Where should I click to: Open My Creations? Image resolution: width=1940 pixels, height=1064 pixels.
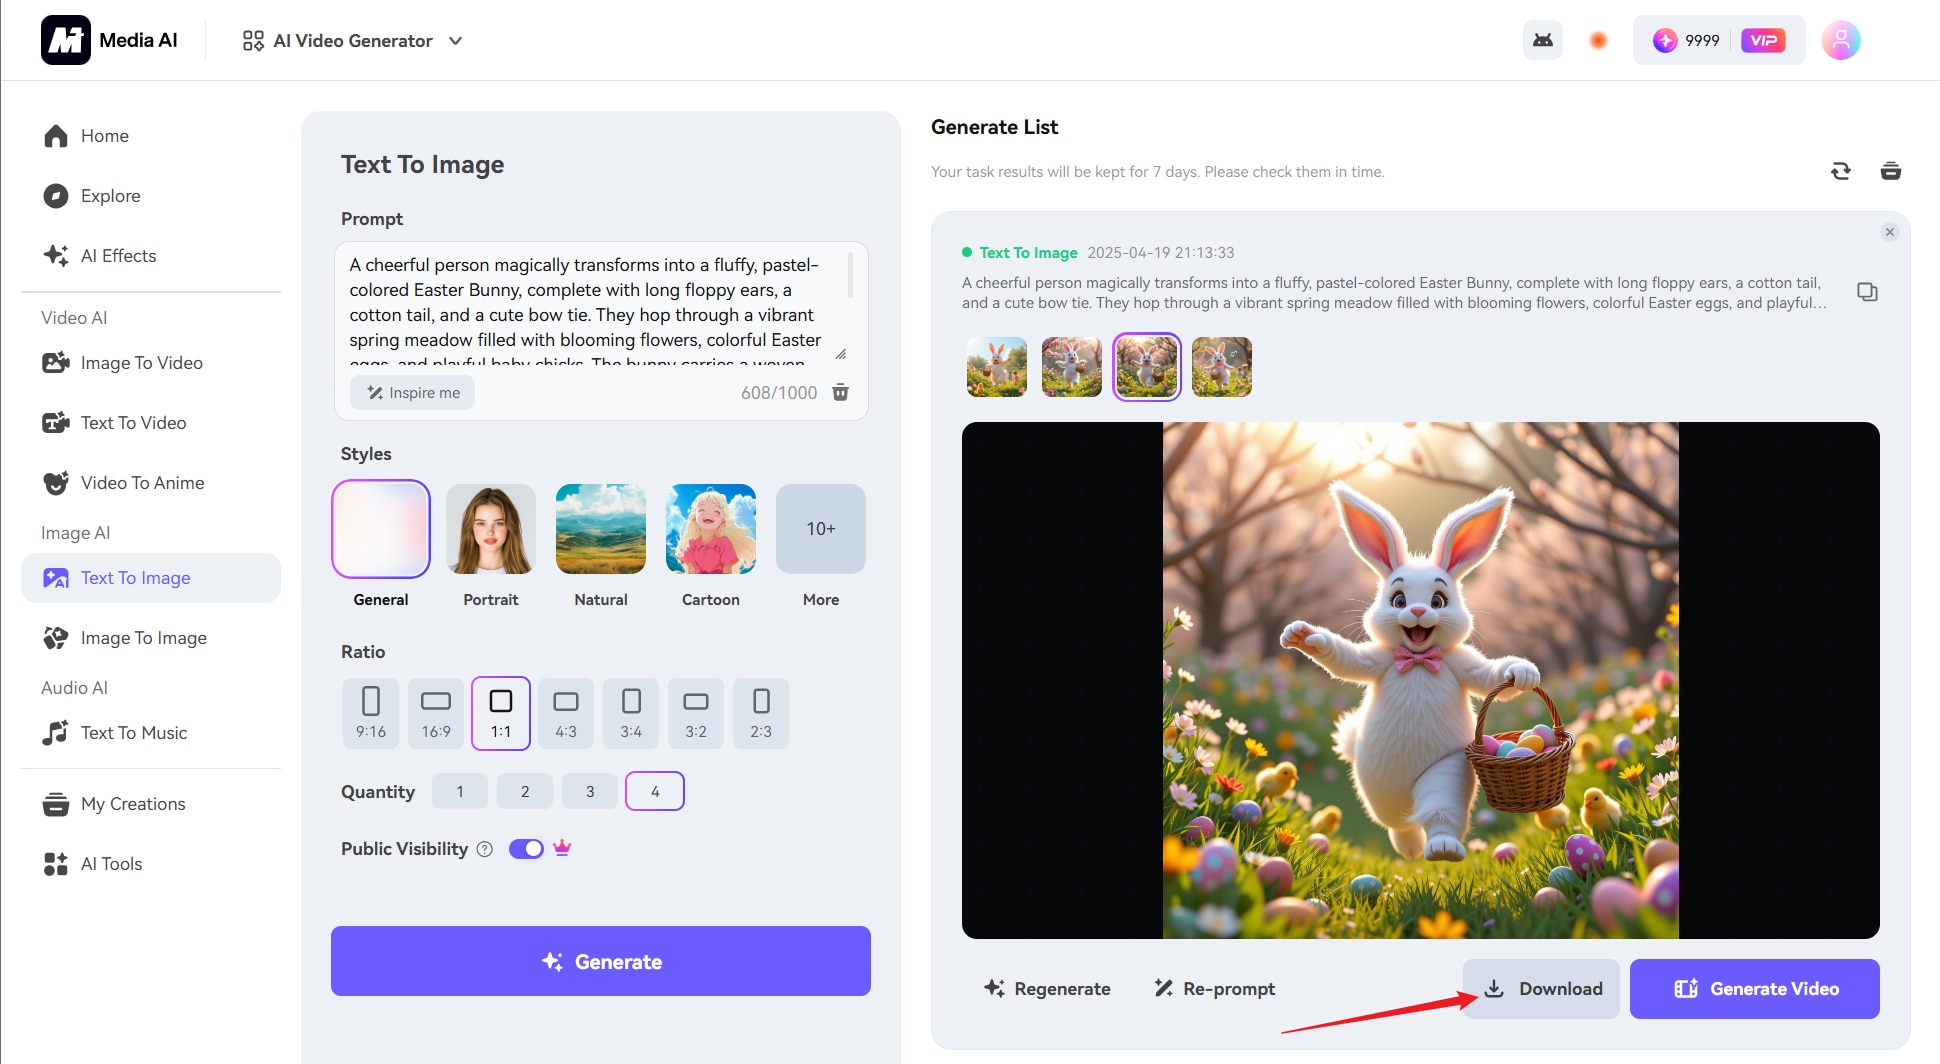tap(132, 803)
